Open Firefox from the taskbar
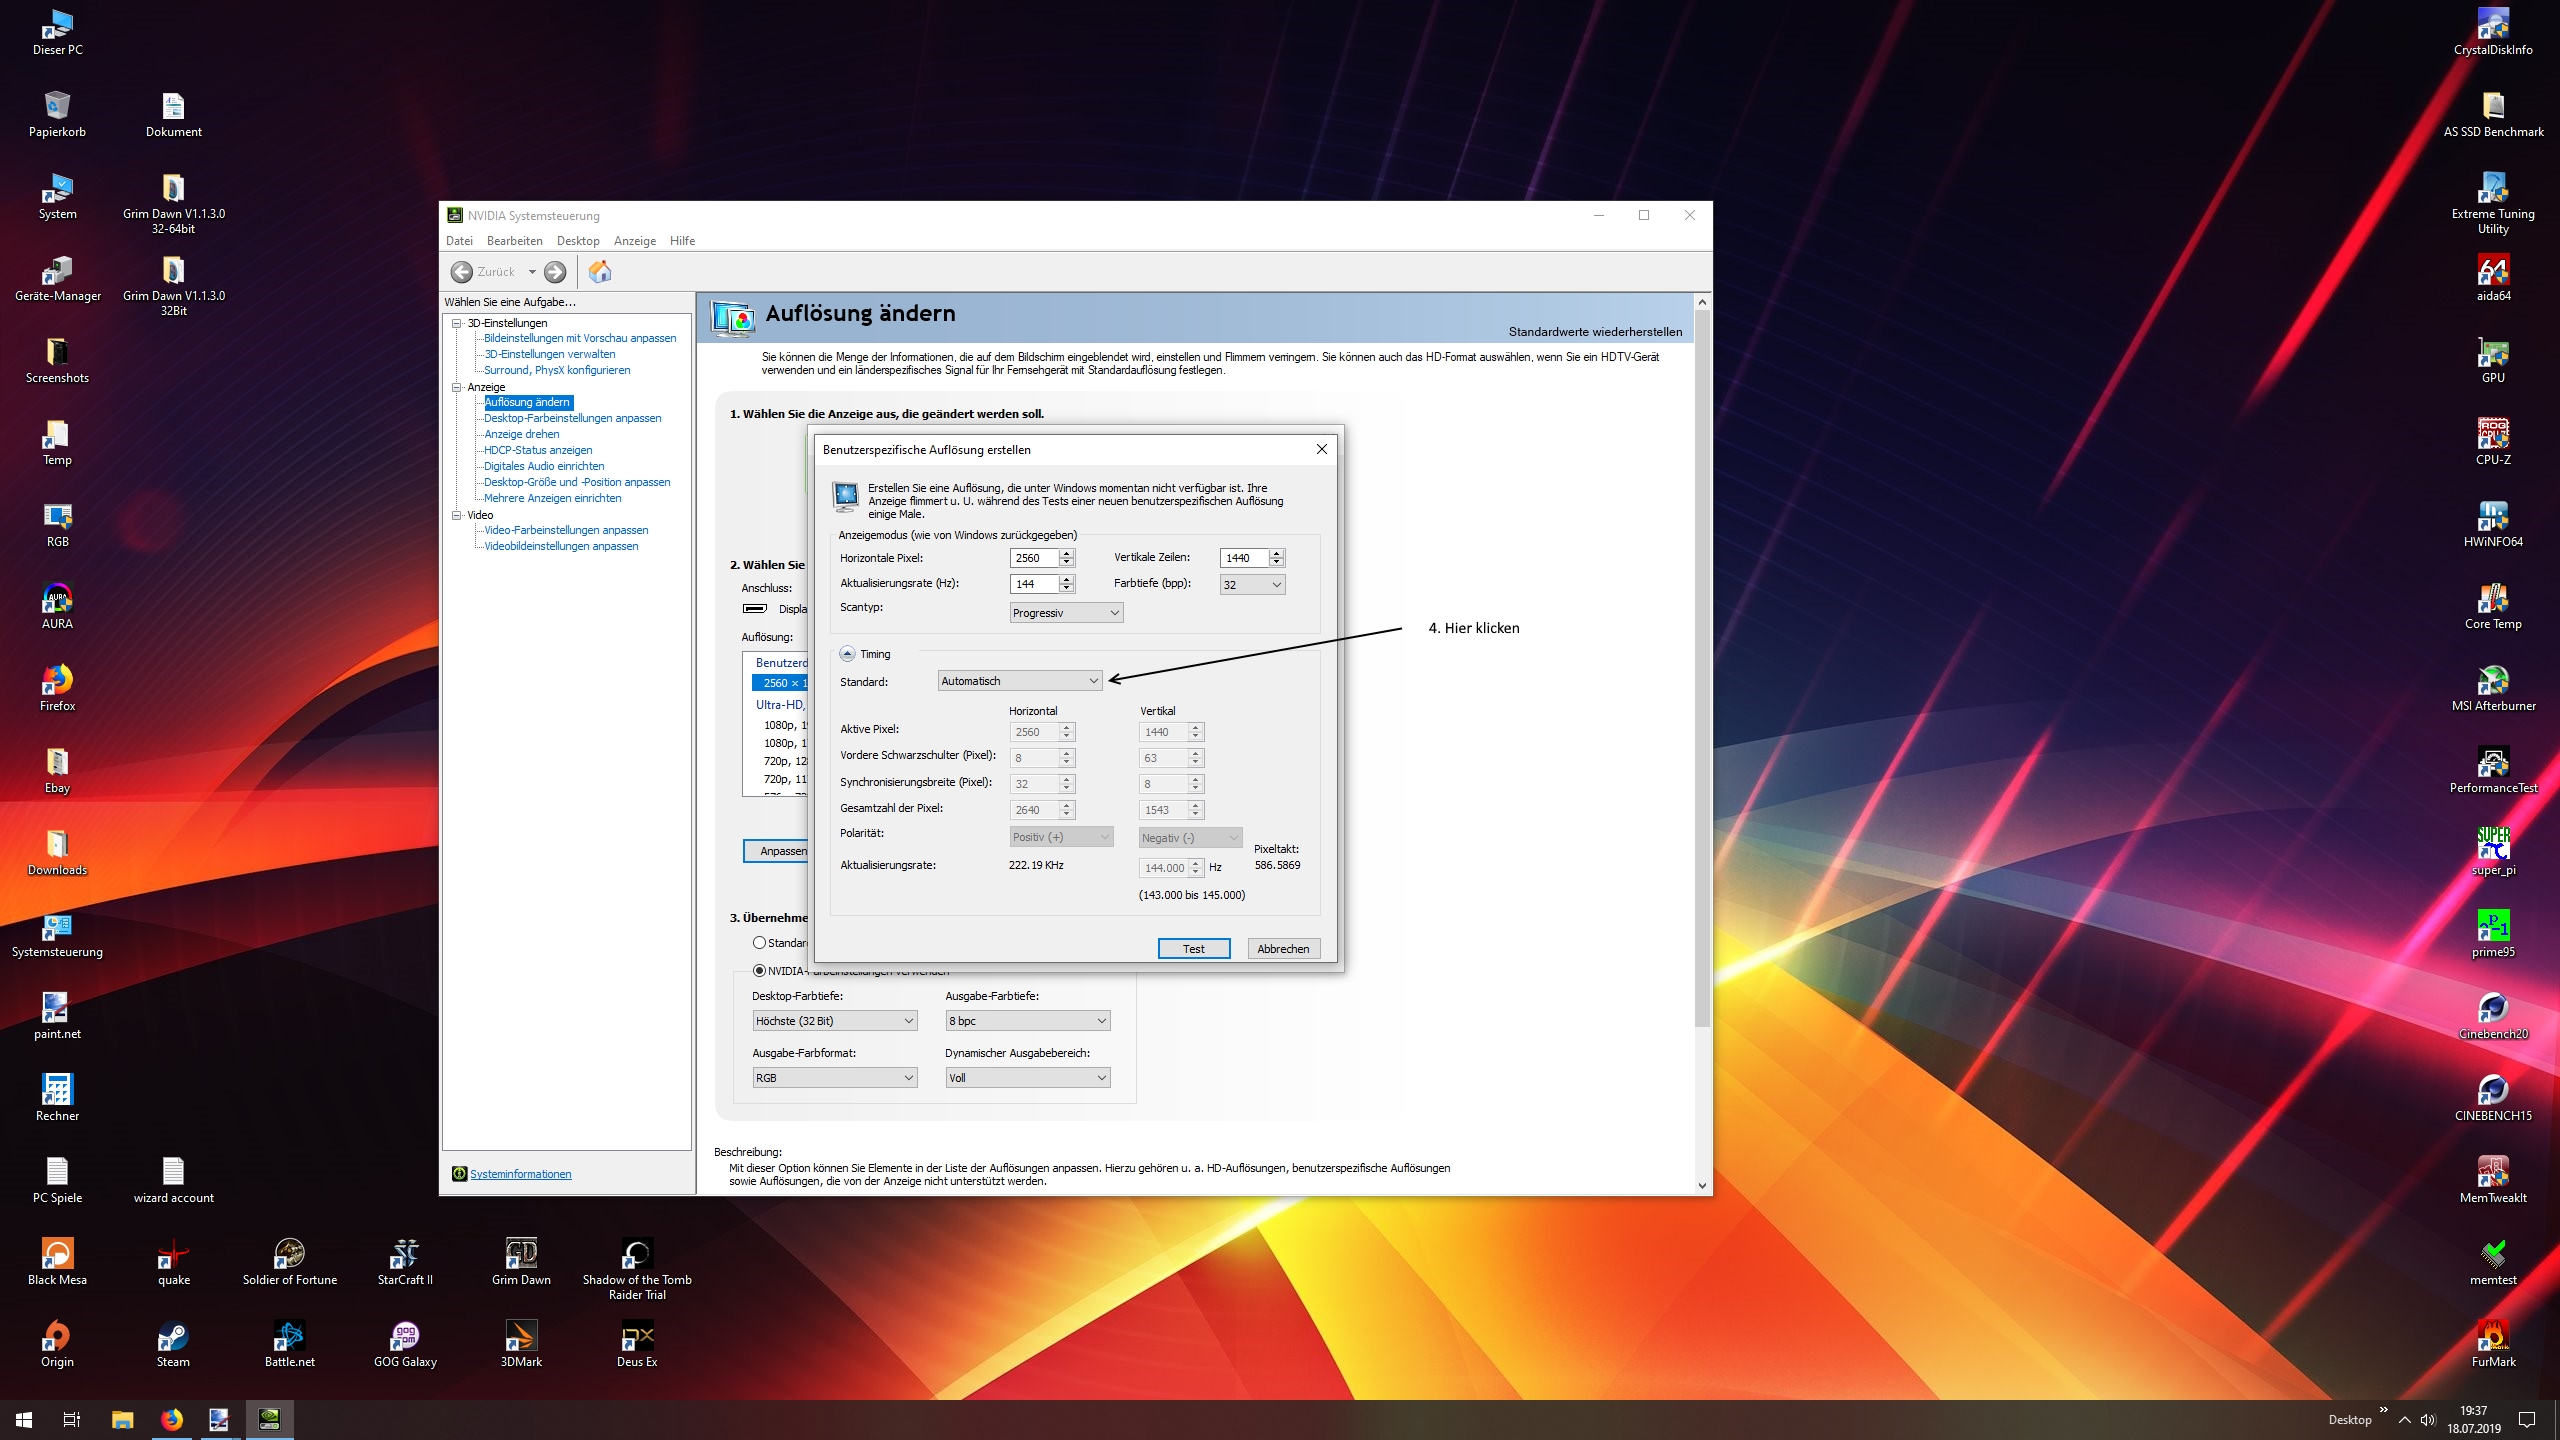This screenshot has height=1440, width=2560. pyautogui.click(x=172, y=1419)
